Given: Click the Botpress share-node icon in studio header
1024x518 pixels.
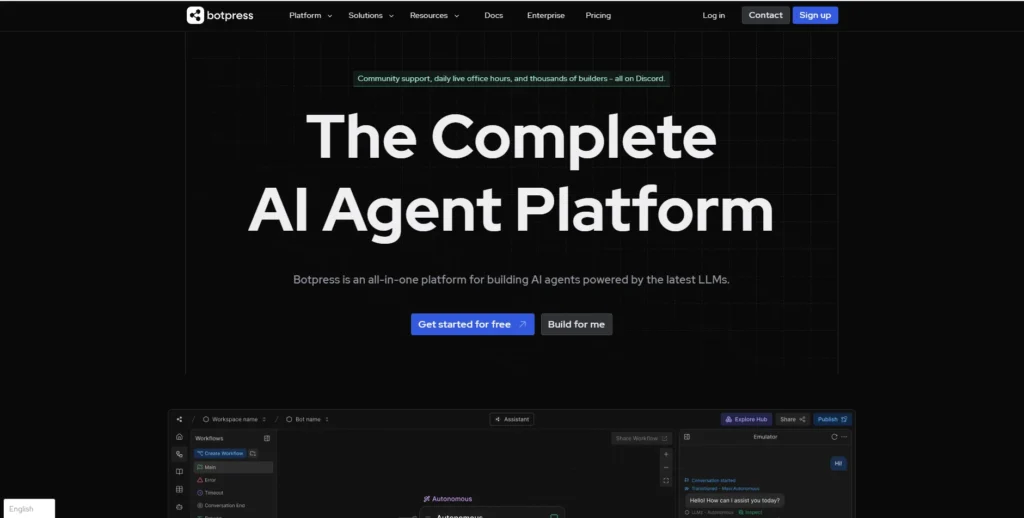Looking at the screenshot, I should [179, 419].
